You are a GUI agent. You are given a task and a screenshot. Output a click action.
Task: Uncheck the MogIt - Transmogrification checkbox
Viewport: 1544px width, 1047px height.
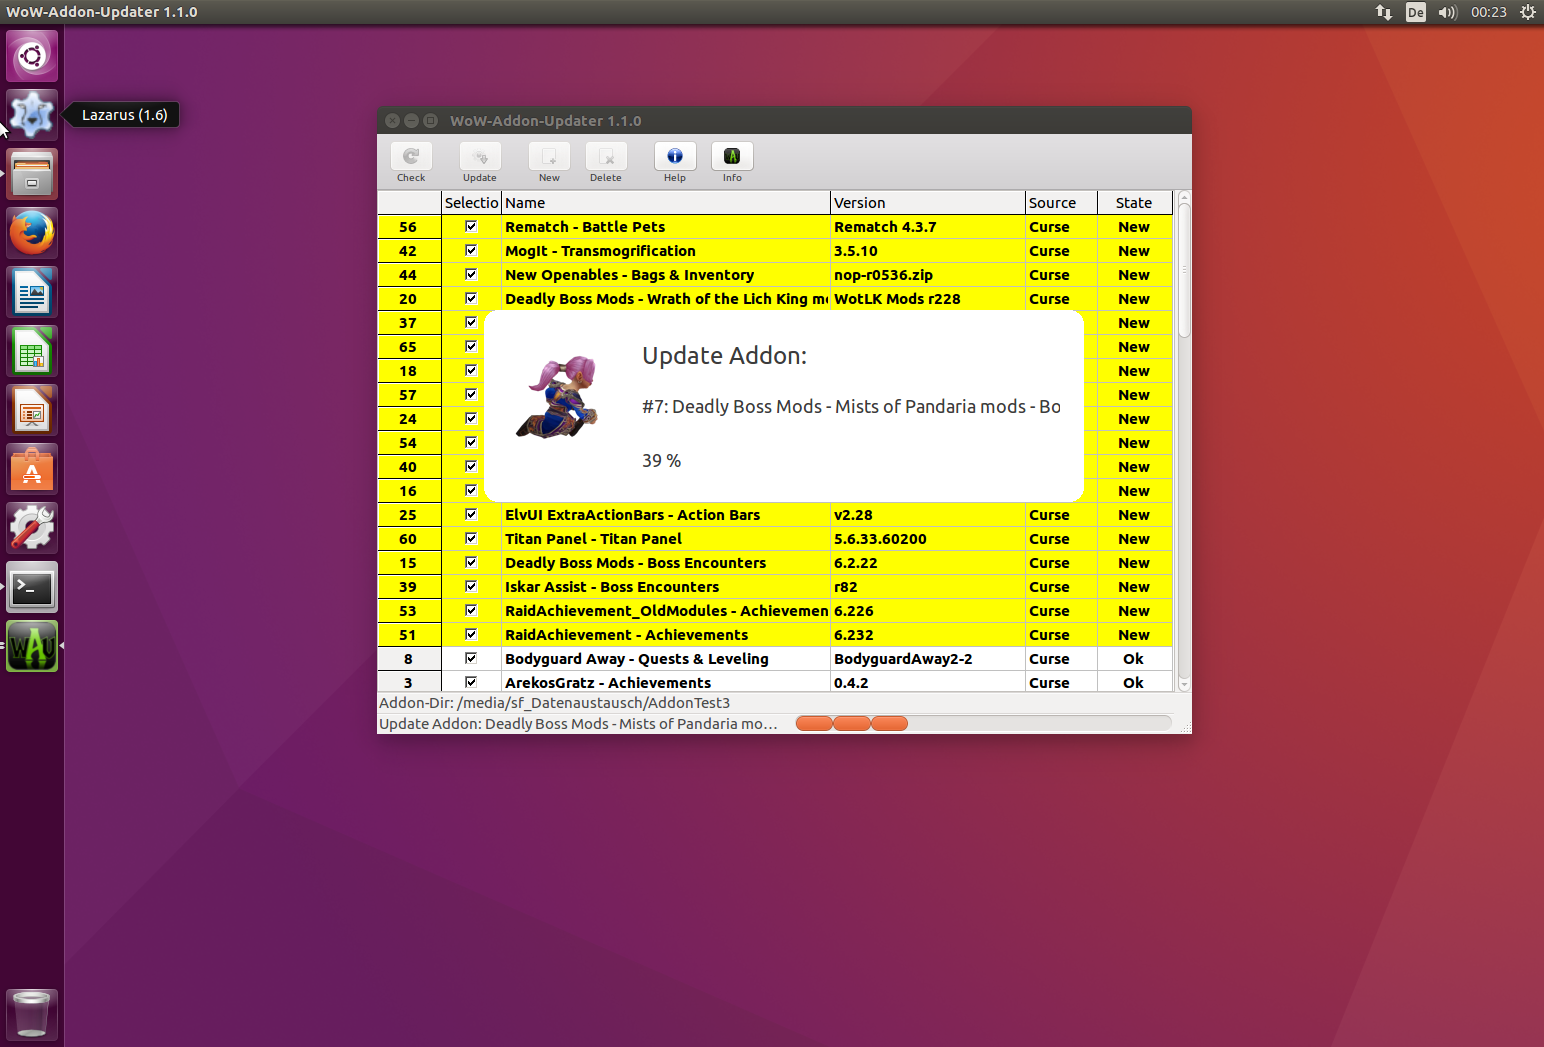click(471, 250)
